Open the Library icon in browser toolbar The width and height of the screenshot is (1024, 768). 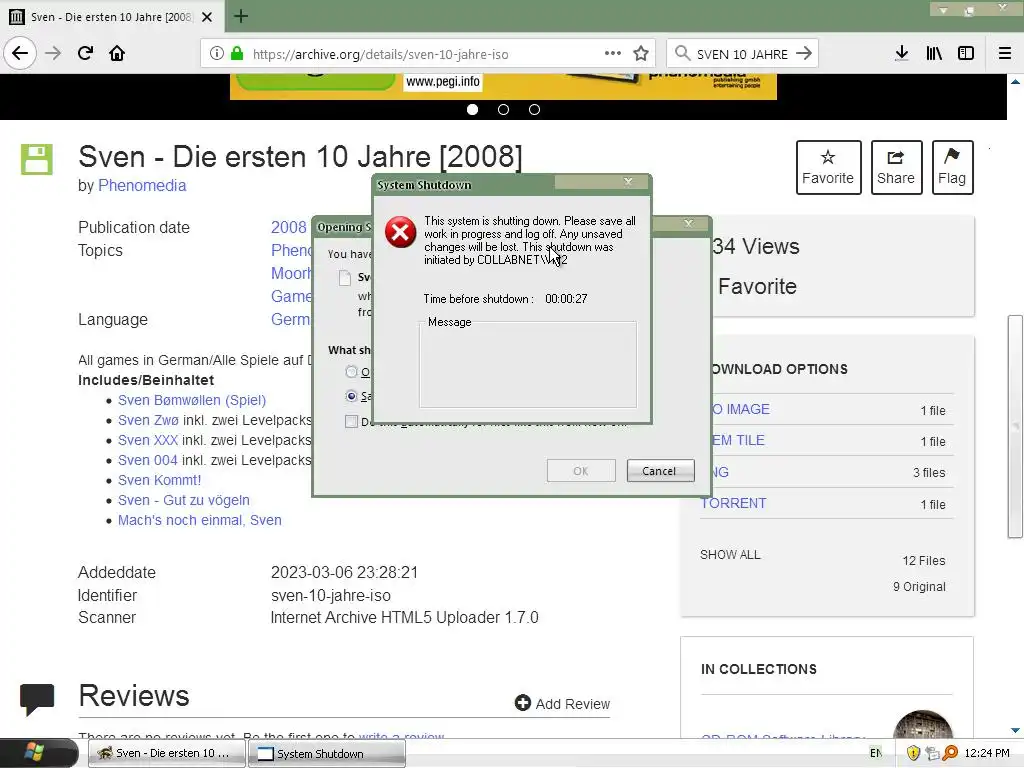[934, 53]
